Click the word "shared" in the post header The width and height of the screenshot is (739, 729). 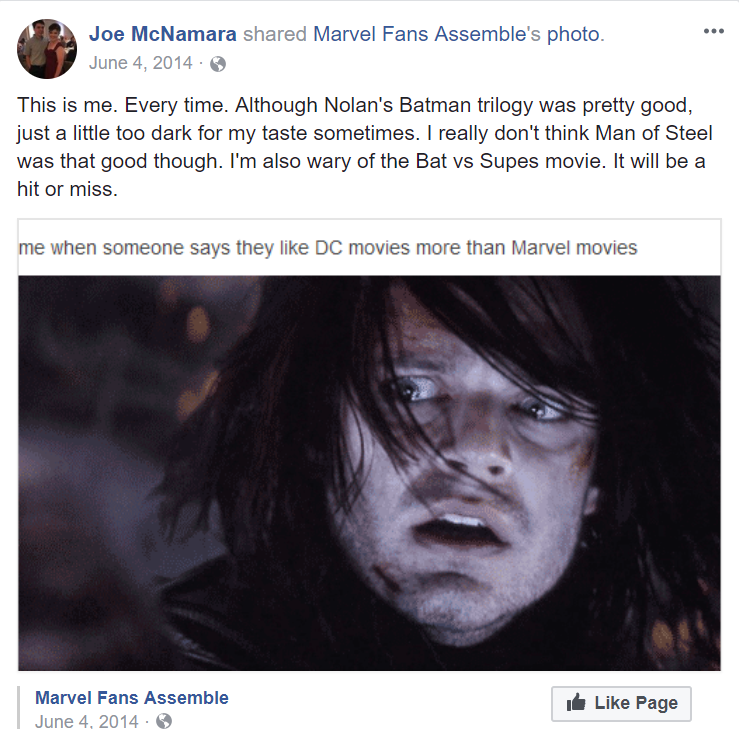tap(275, 34)
